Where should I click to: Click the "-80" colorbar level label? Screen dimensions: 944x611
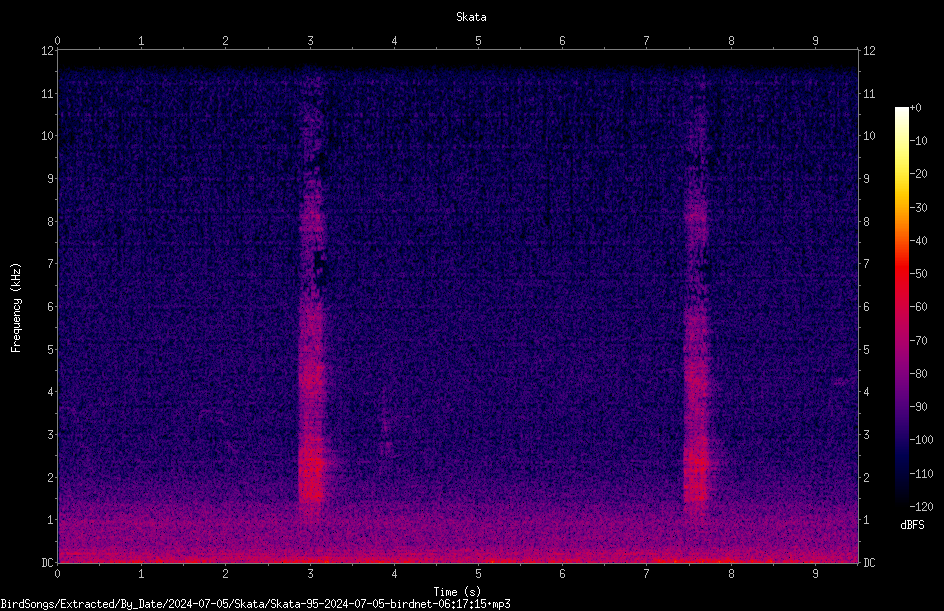pos(919,374)
